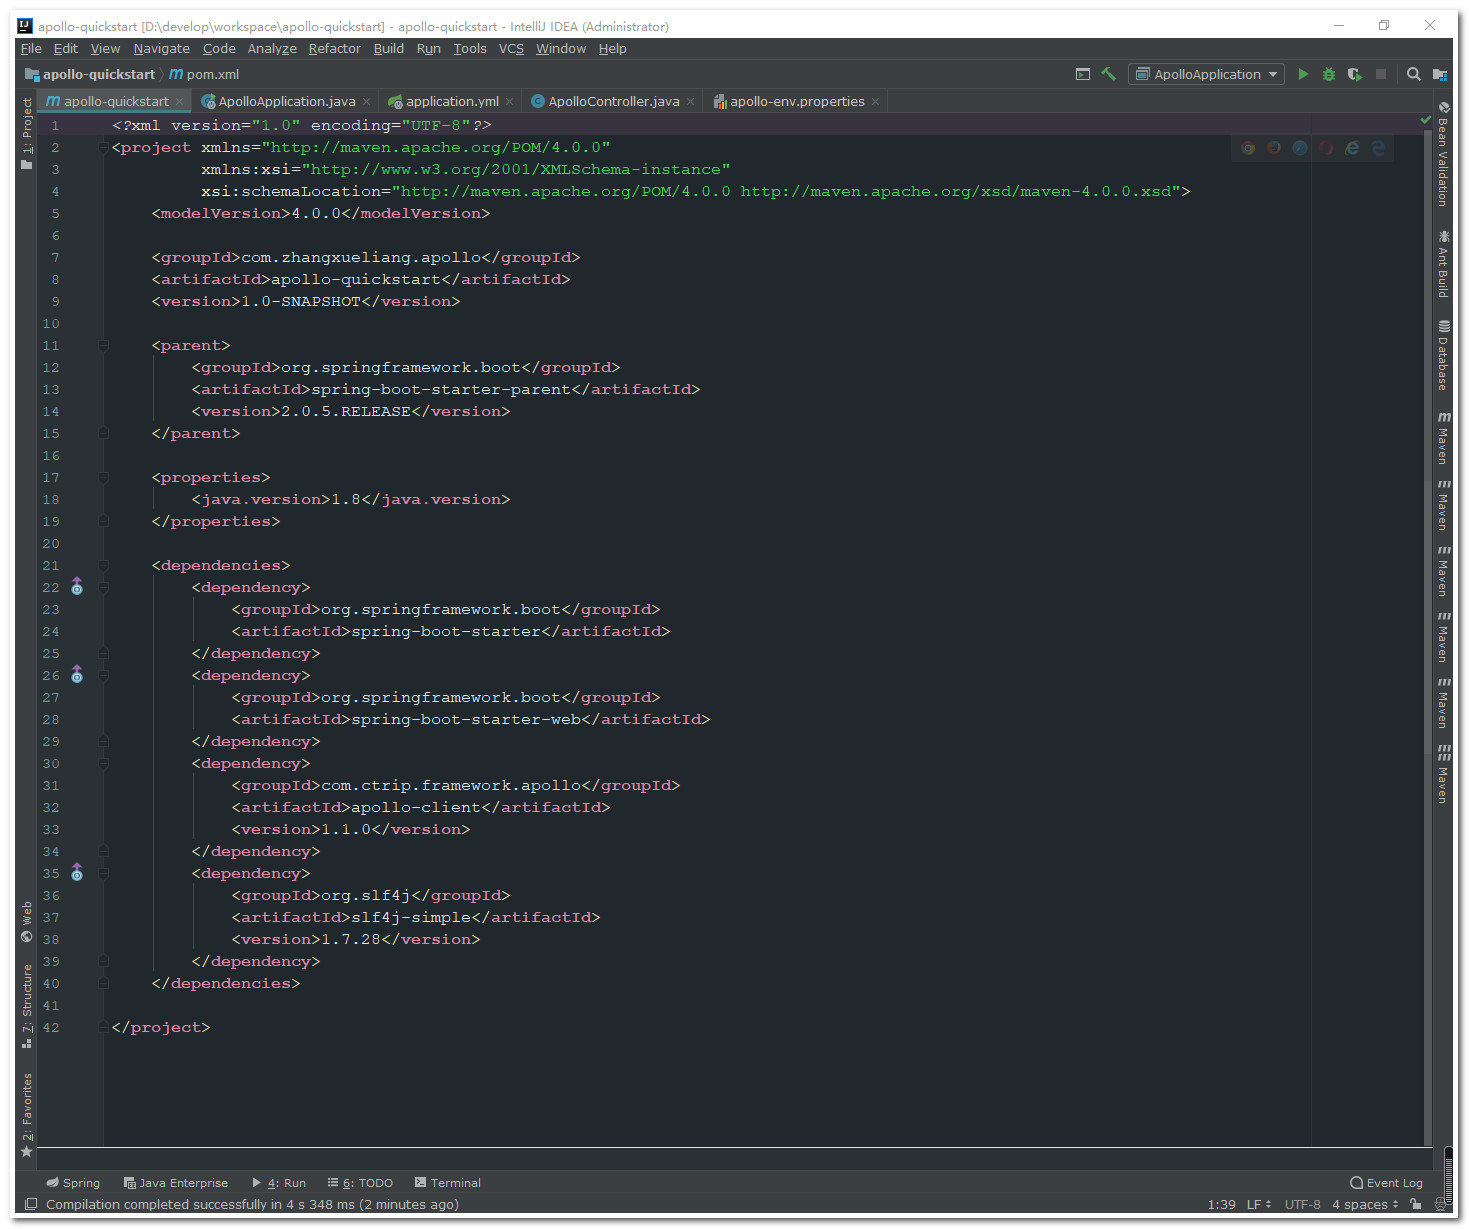1469x1229 pixels.
Task: Open the Refactor menu
Action: [334, 48]
